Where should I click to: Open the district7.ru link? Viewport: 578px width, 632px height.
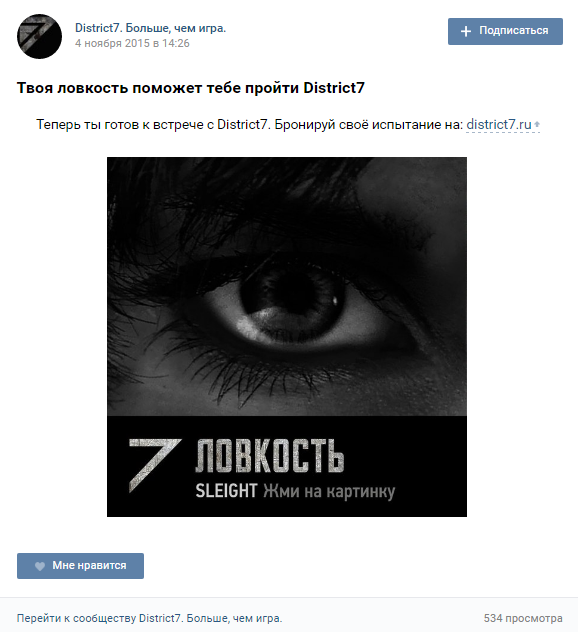499,125
